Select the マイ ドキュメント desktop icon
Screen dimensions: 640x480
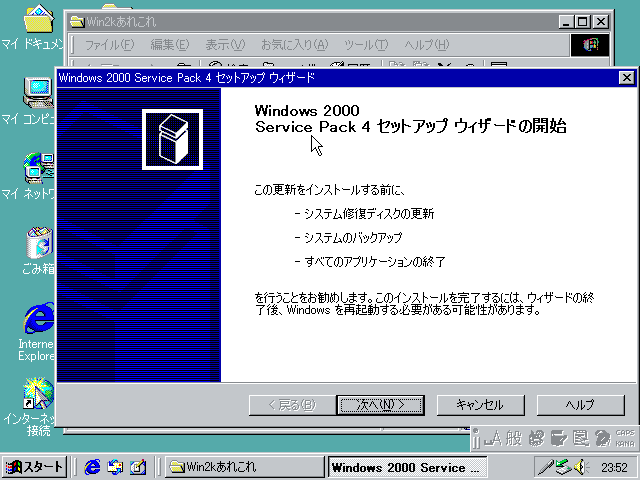[x=38, y=27]
